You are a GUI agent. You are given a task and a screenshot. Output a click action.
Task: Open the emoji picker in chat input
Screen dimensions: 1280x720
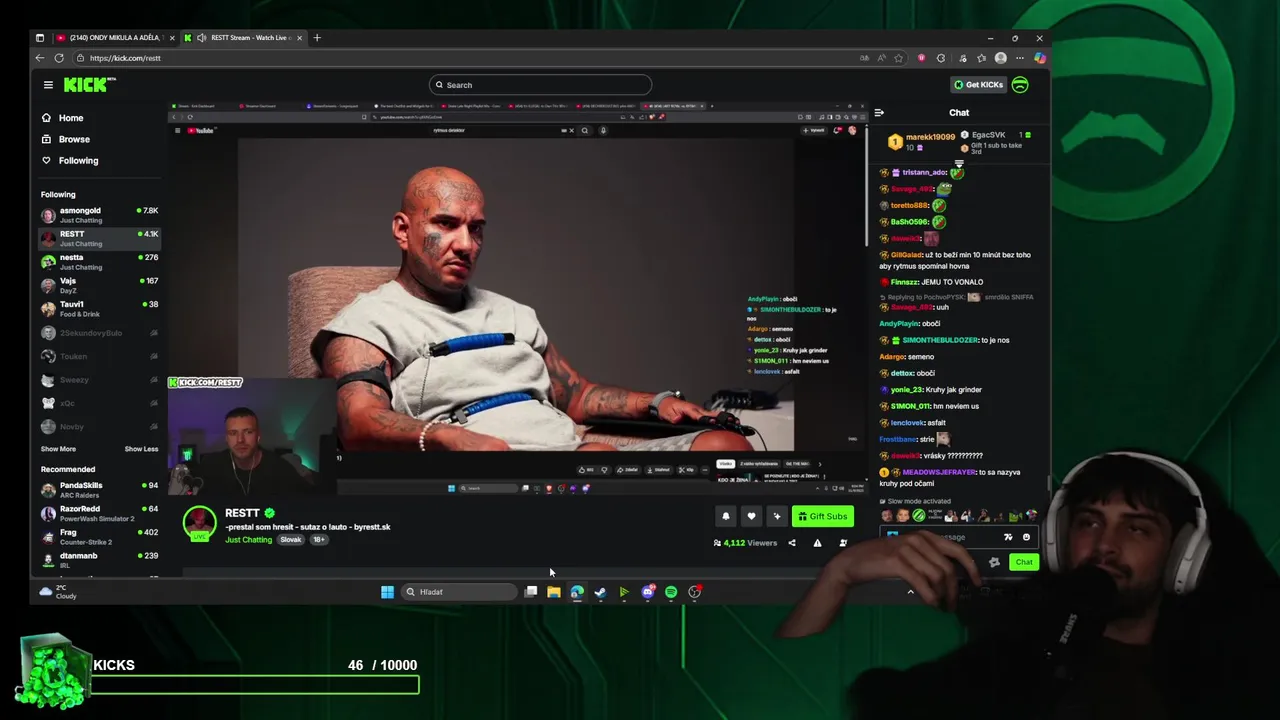pyautogui.click(x=1026, y=537)
